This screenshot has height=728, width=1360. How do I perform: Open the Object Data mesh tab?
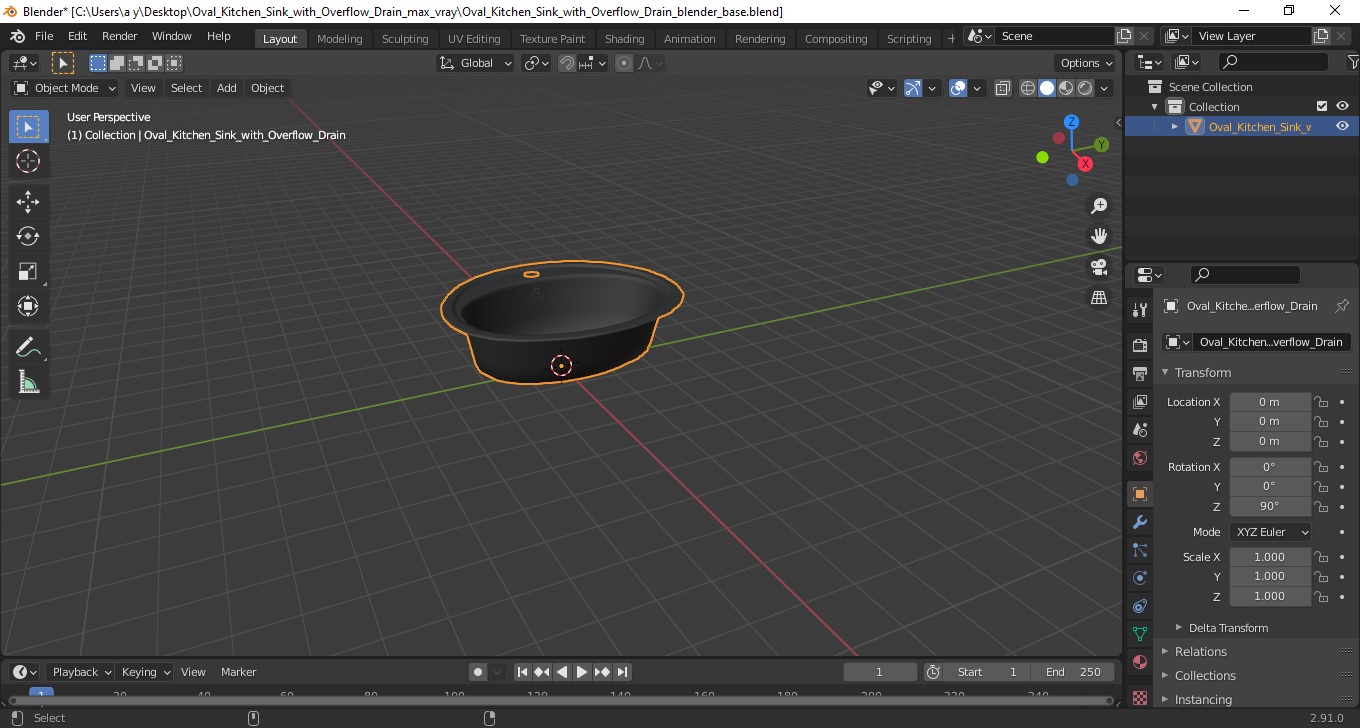(1140, 634)
